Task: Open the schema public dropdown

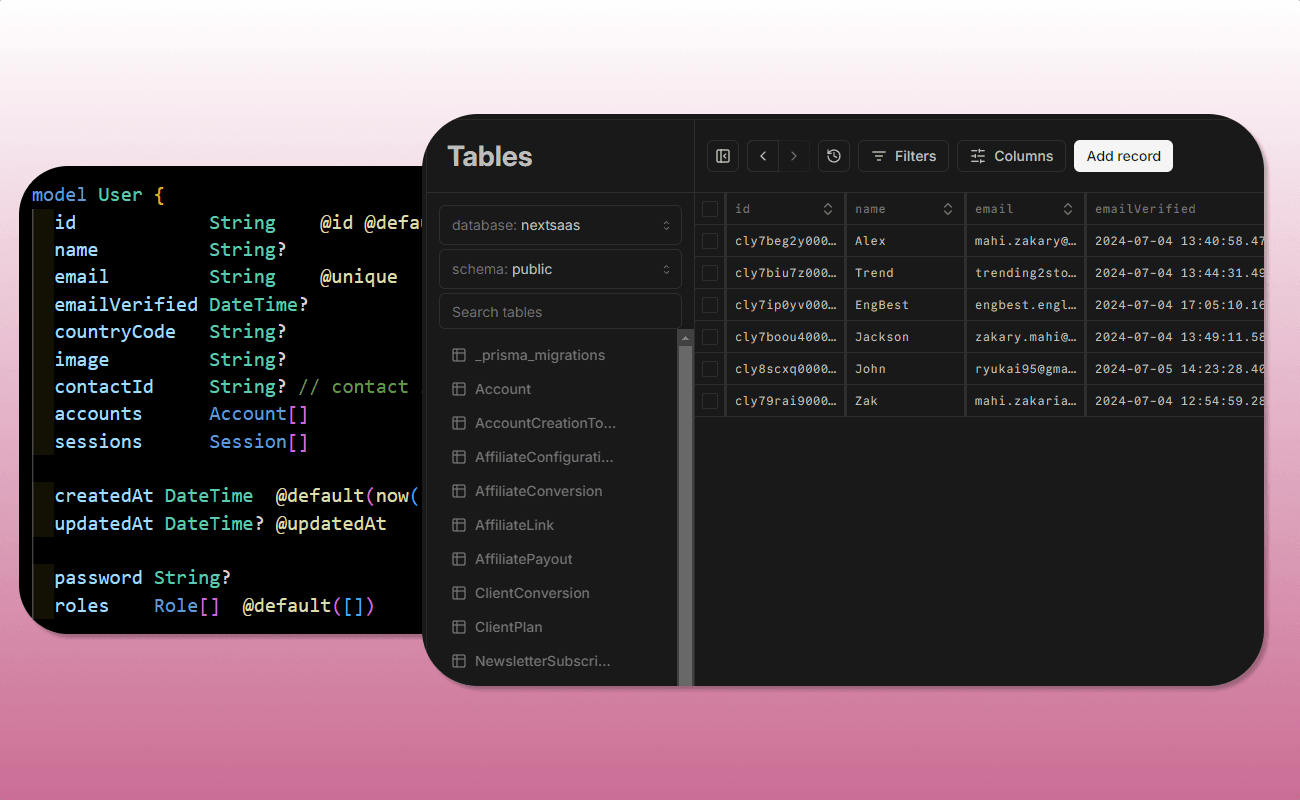Action: pos(560,269)
